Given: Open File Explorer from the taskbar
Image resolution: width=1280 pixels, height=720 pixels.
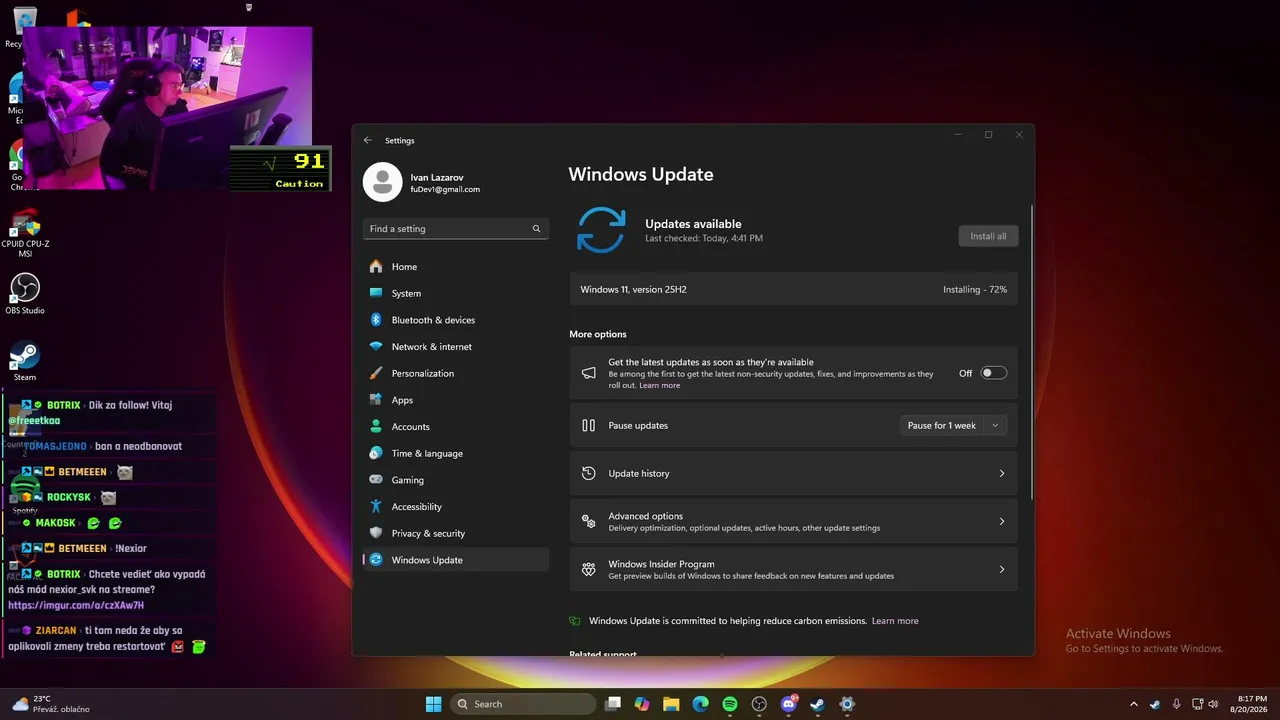Looking at the screenshot, I should click(x=671, y=704).
